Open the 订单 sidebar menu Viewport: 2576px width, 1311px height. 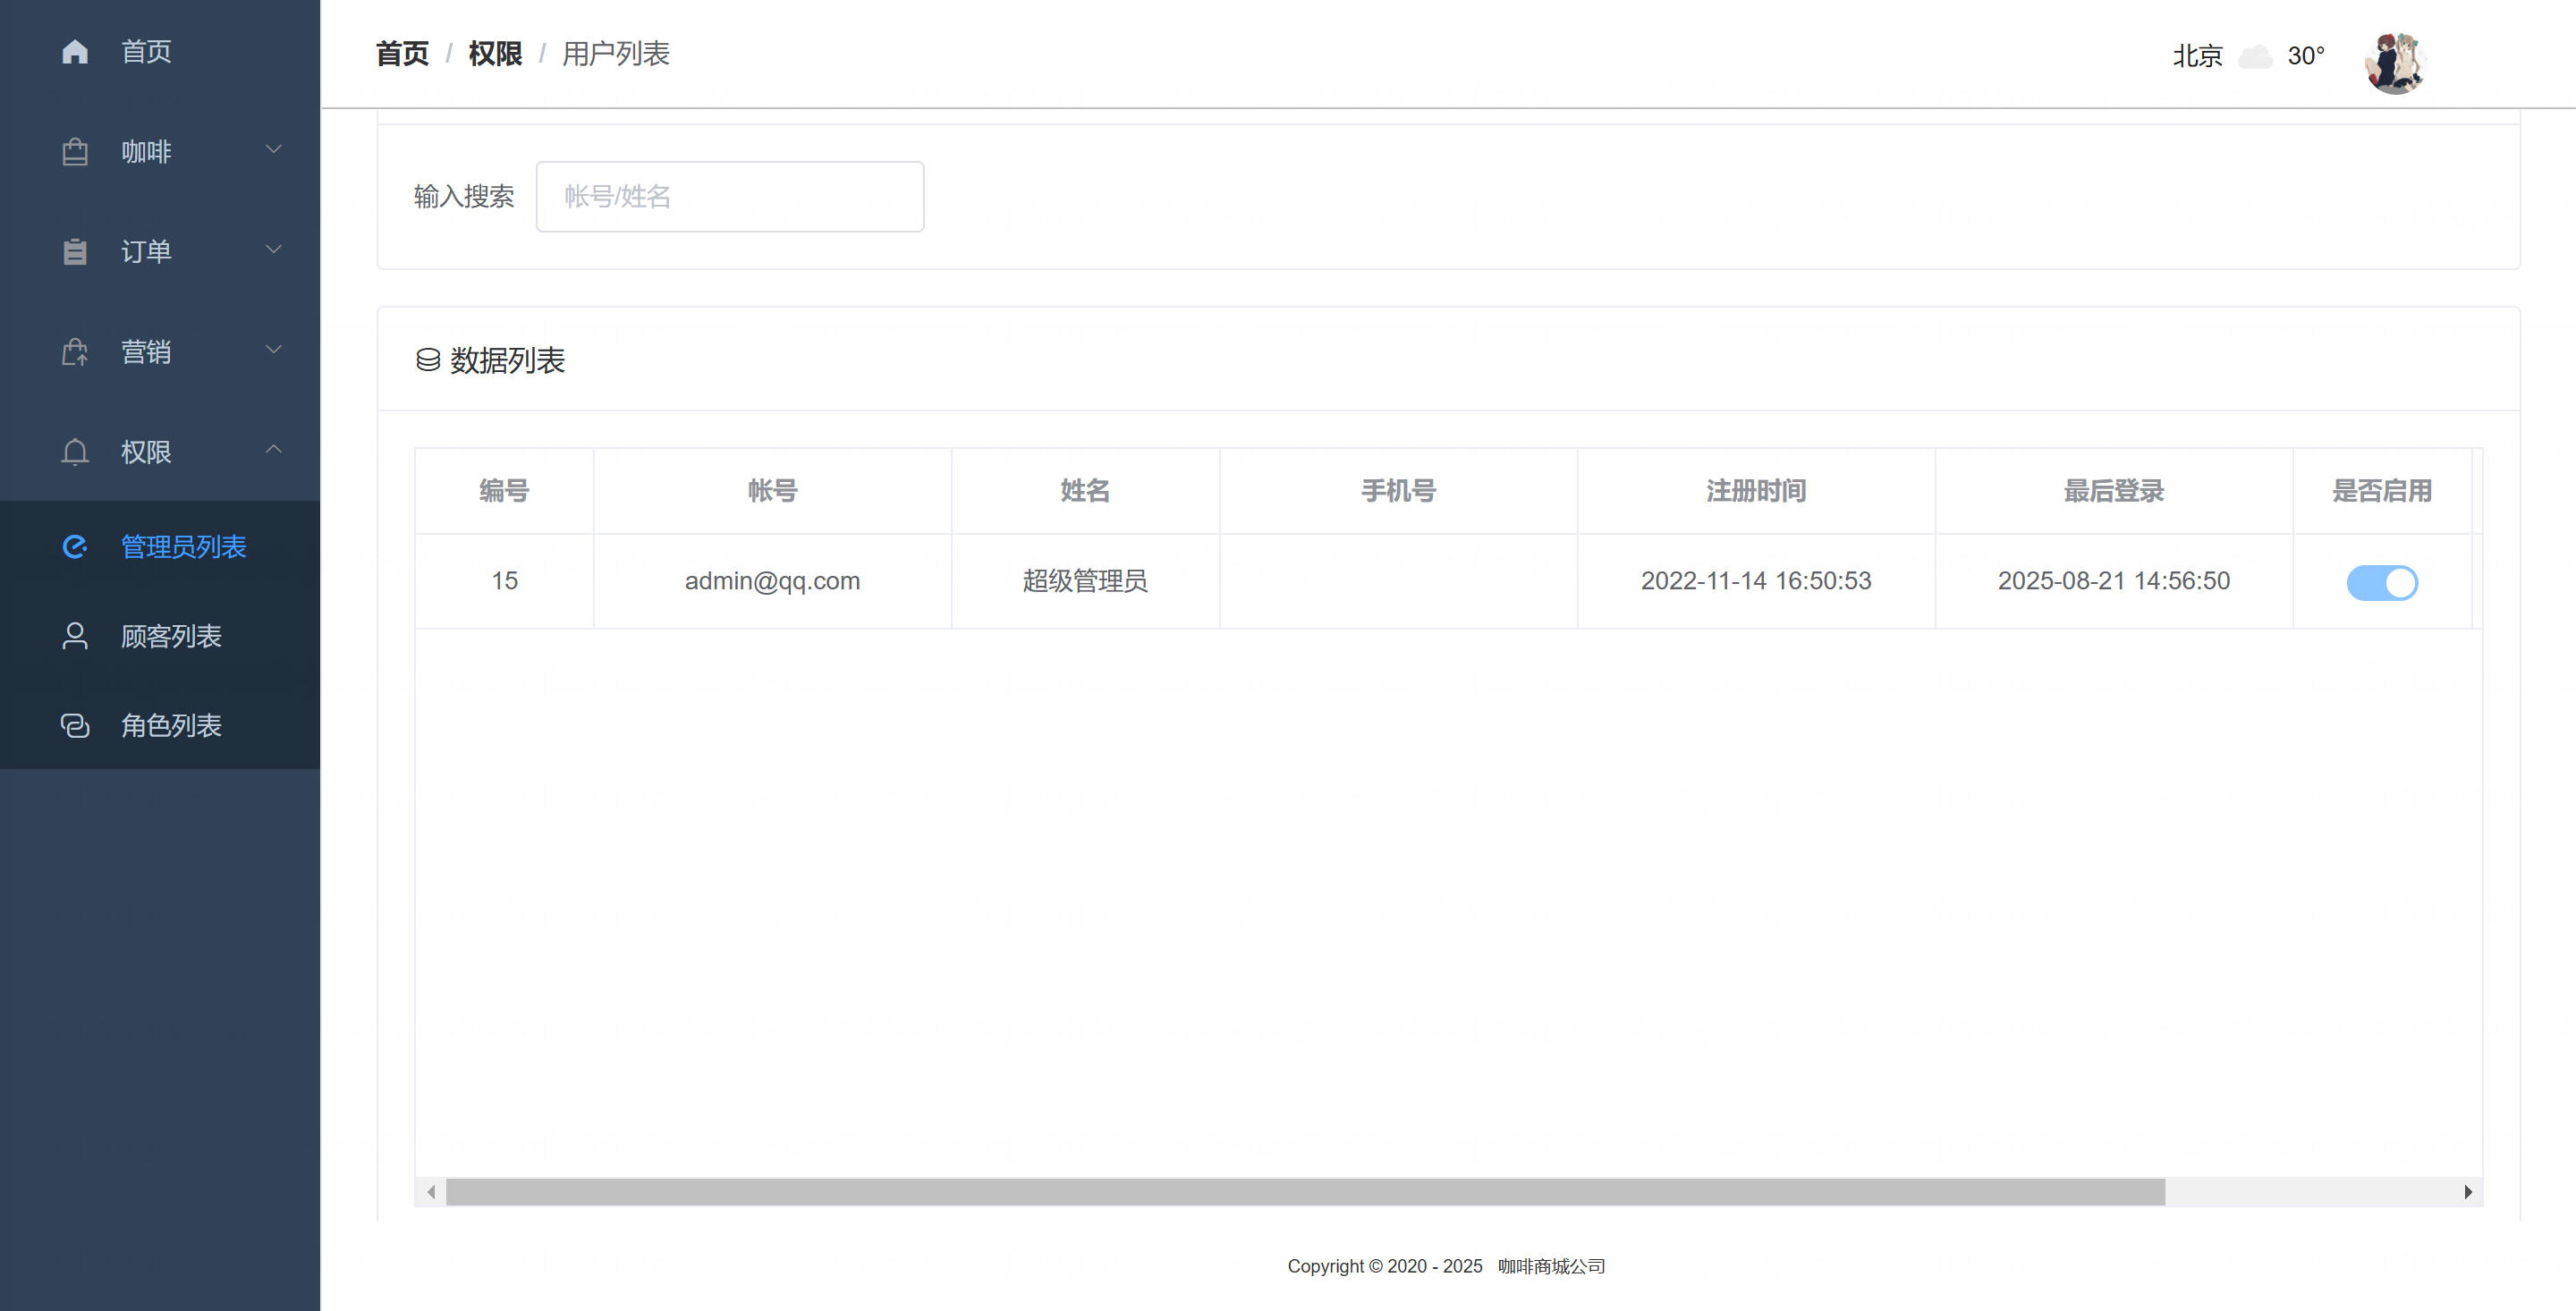(x=160, y=251)
